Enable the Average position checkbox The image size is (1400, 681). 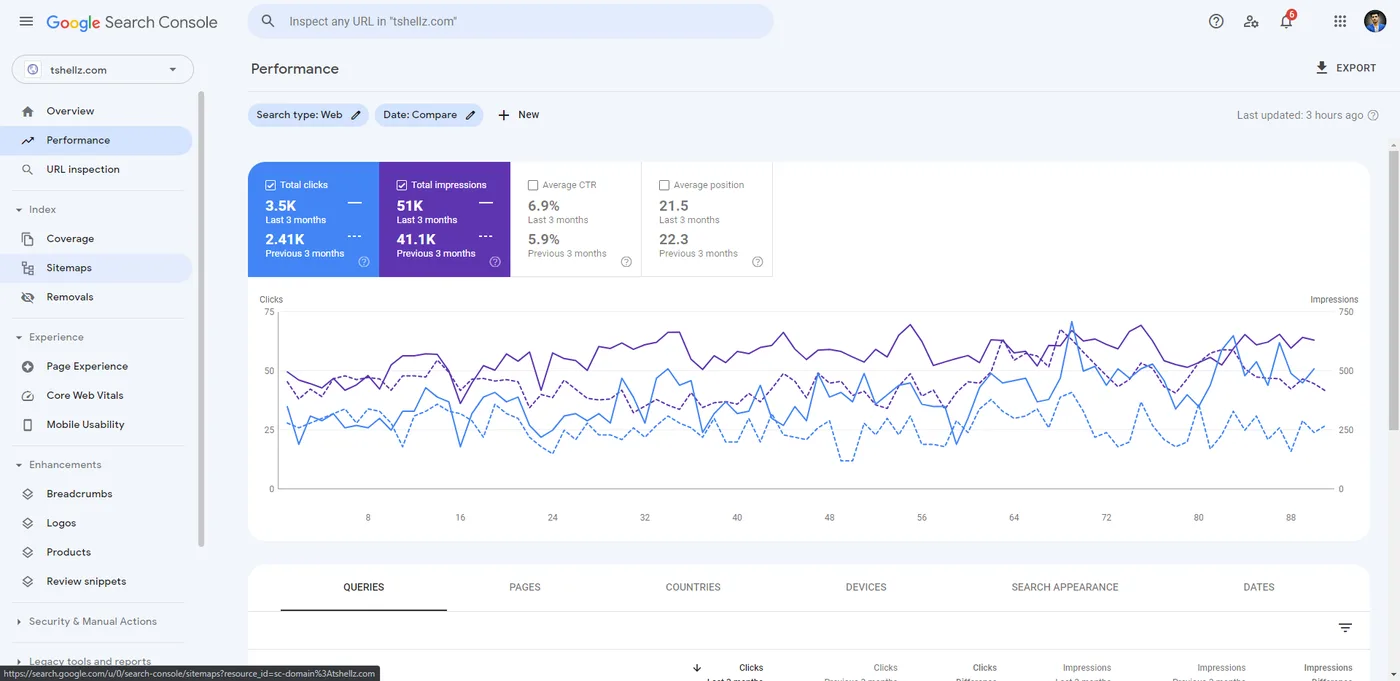[x=664, y=185]
